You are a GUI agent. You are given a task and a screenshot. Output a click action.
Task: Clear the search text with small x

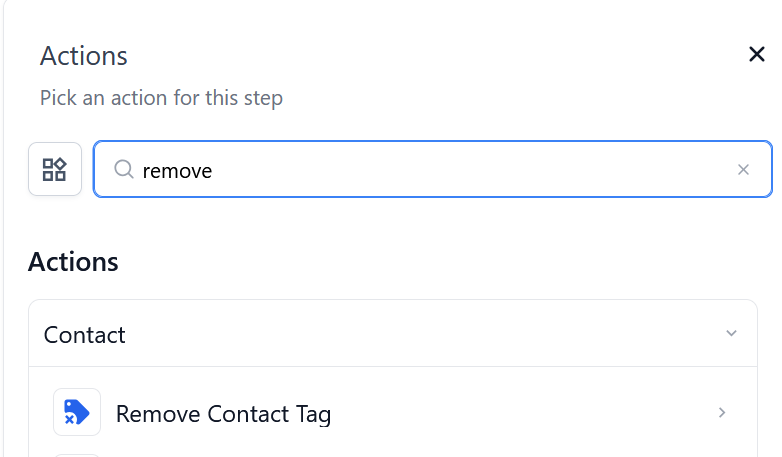pos(743,170)
